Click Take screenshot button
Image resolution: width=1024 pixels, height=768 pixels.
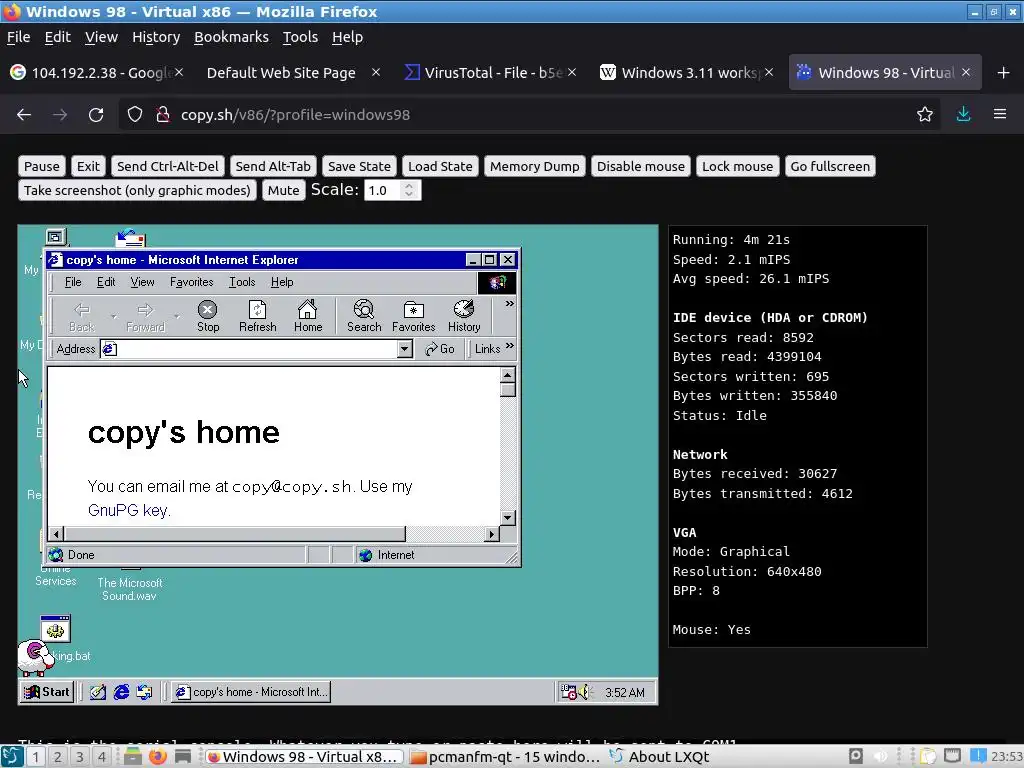click(x=137, y=191)
